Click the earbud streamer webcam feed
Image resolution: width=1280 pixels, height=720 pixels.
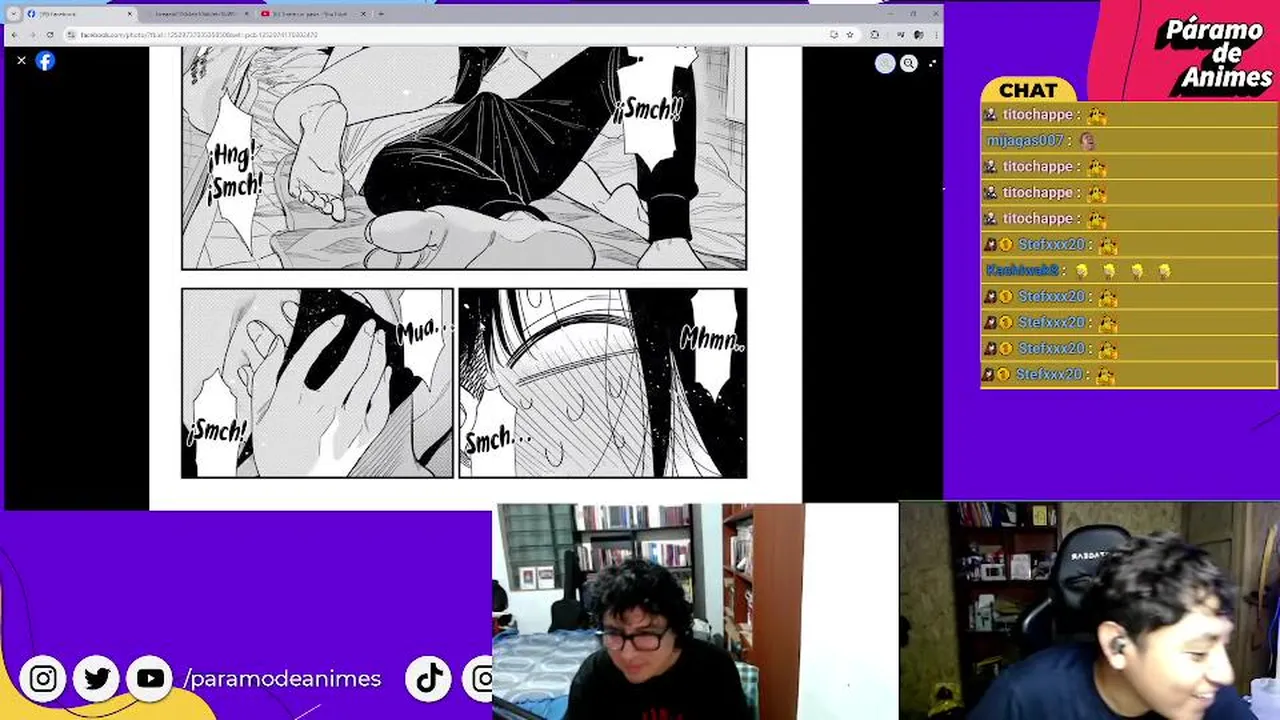point(1089,611)
